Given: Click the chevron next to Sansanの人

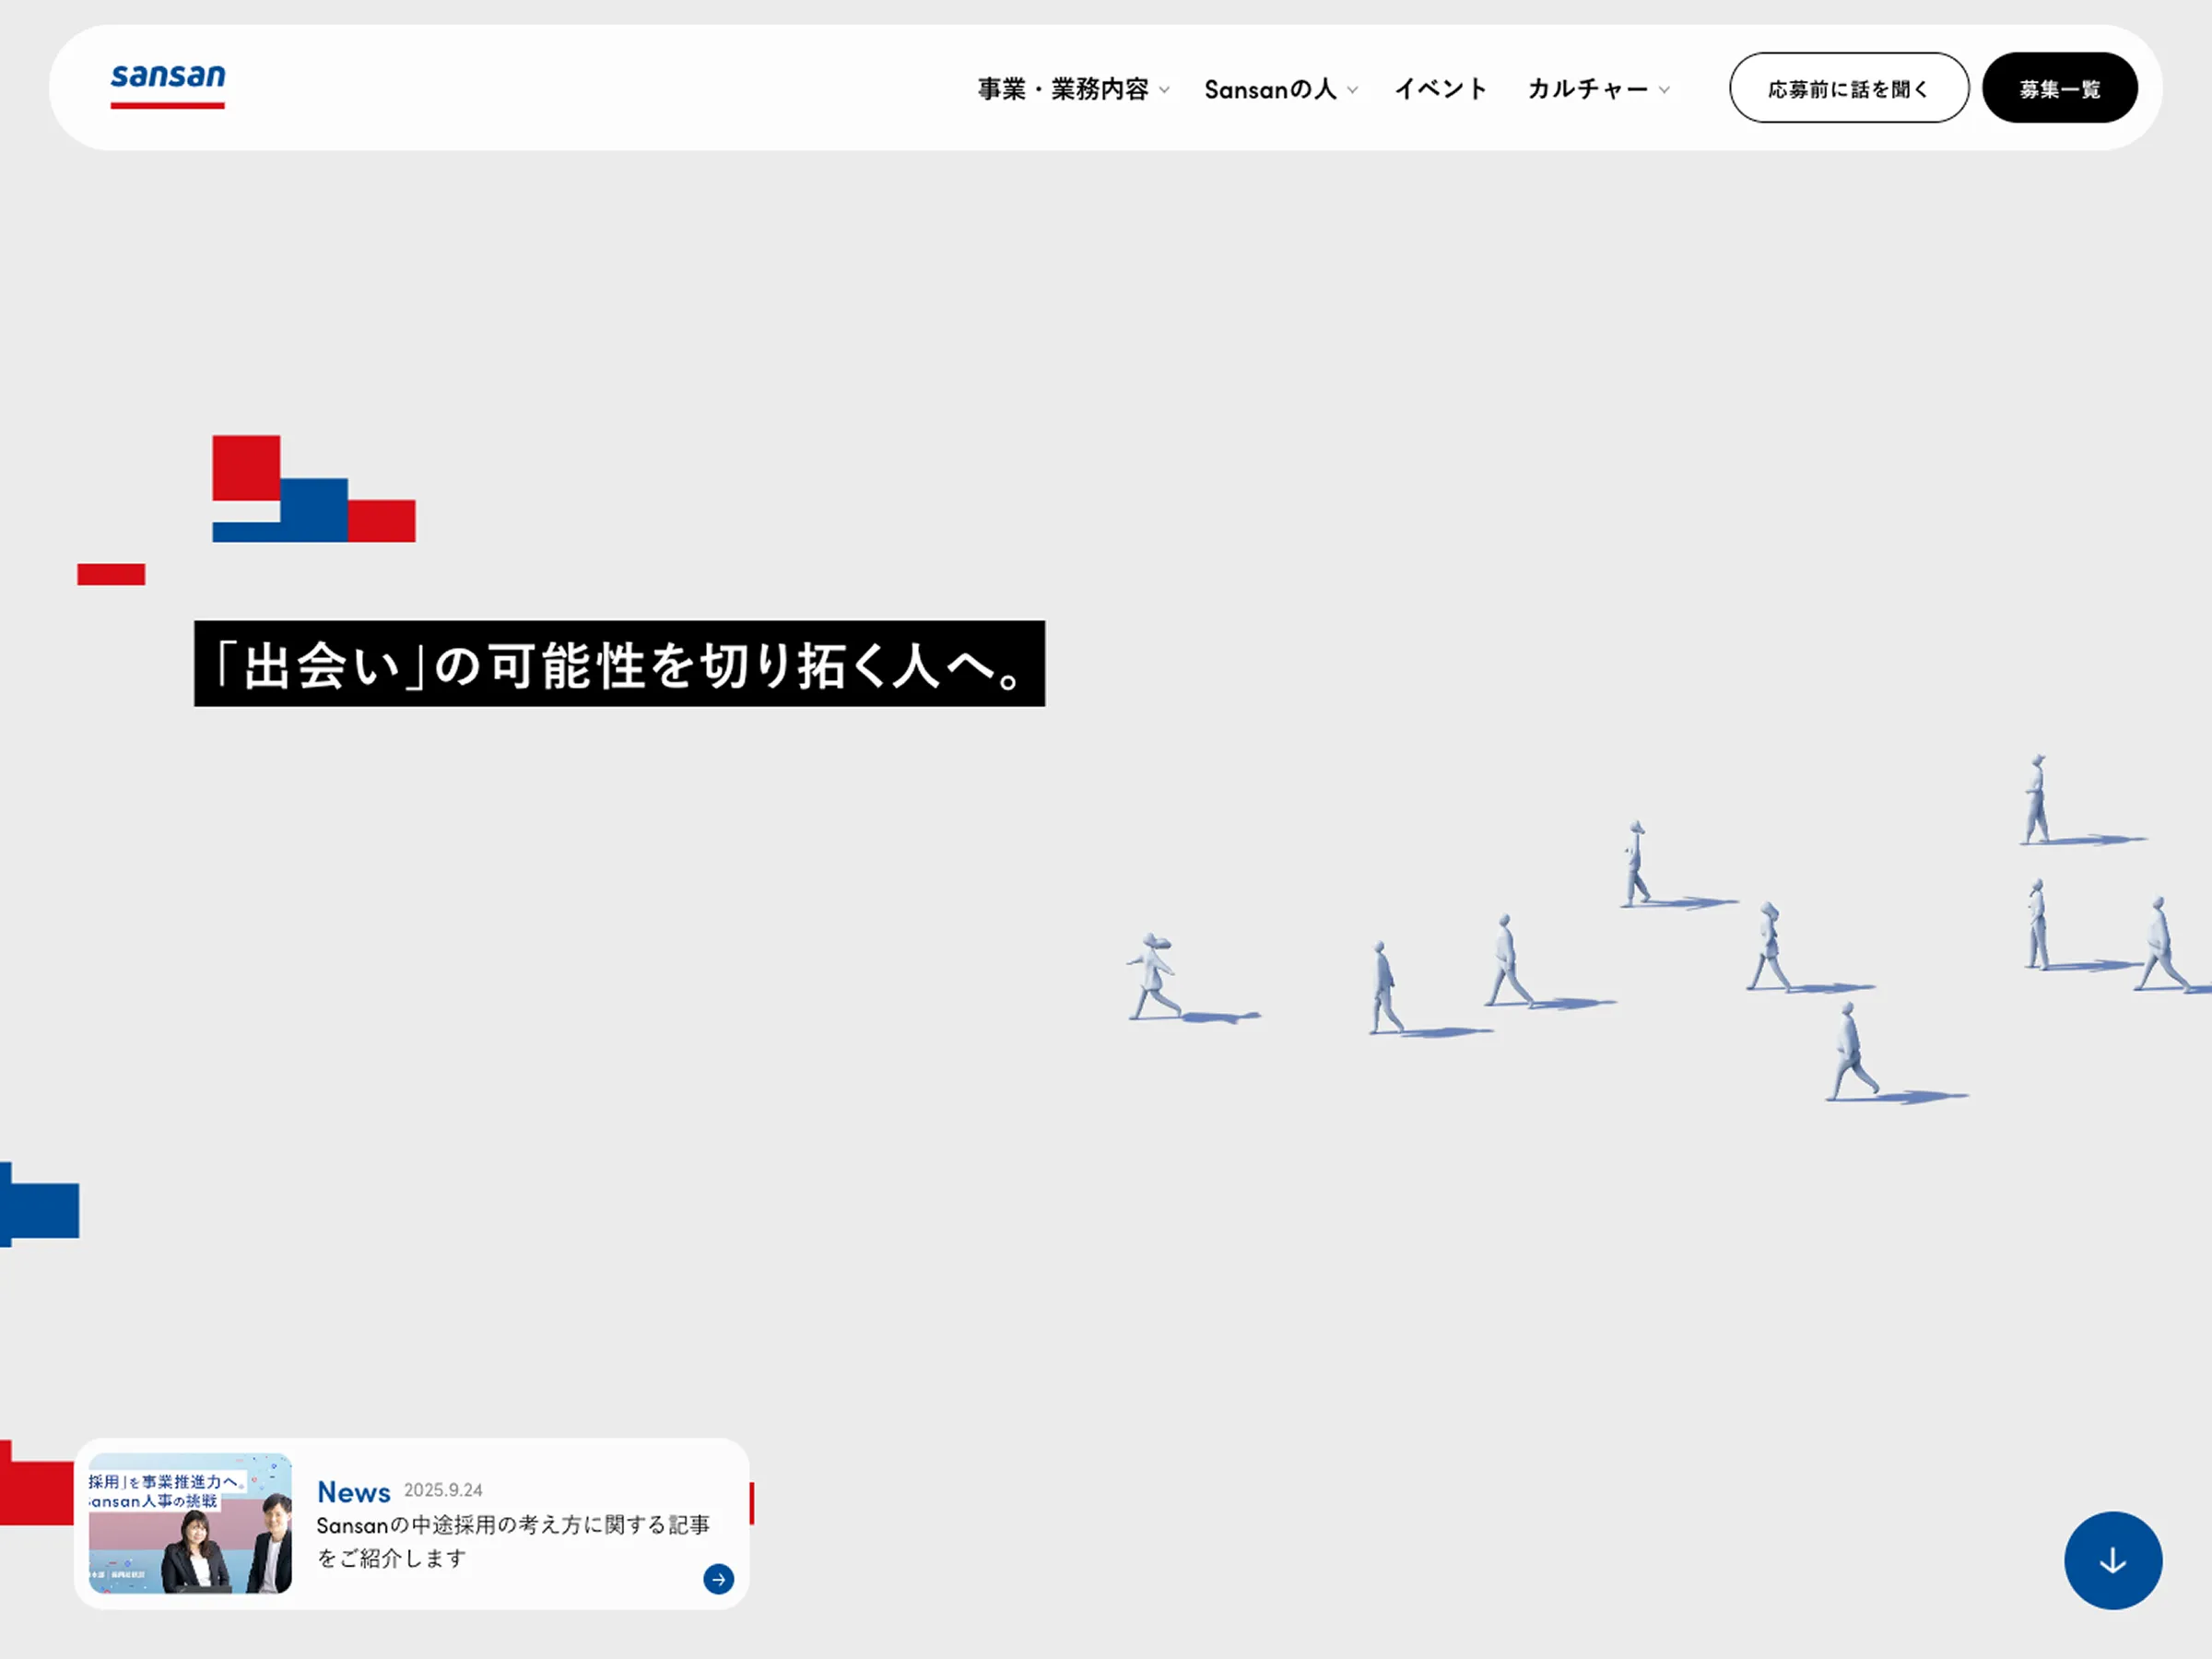Looking at the screenshot, I should (1352, 92).
